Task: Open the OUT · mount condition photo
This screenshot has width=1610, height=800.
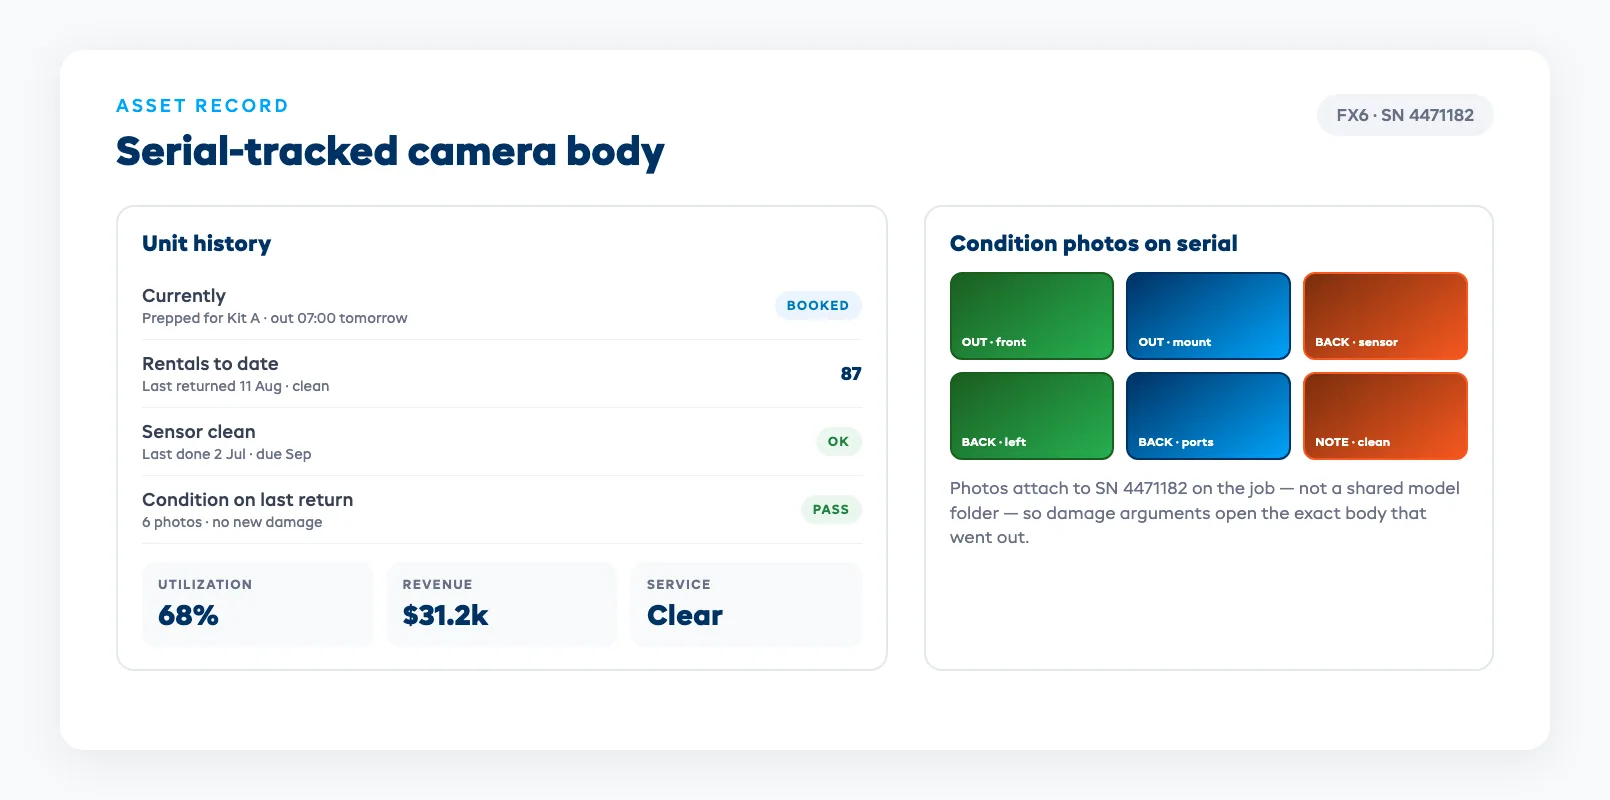Action: (1208, 316)
